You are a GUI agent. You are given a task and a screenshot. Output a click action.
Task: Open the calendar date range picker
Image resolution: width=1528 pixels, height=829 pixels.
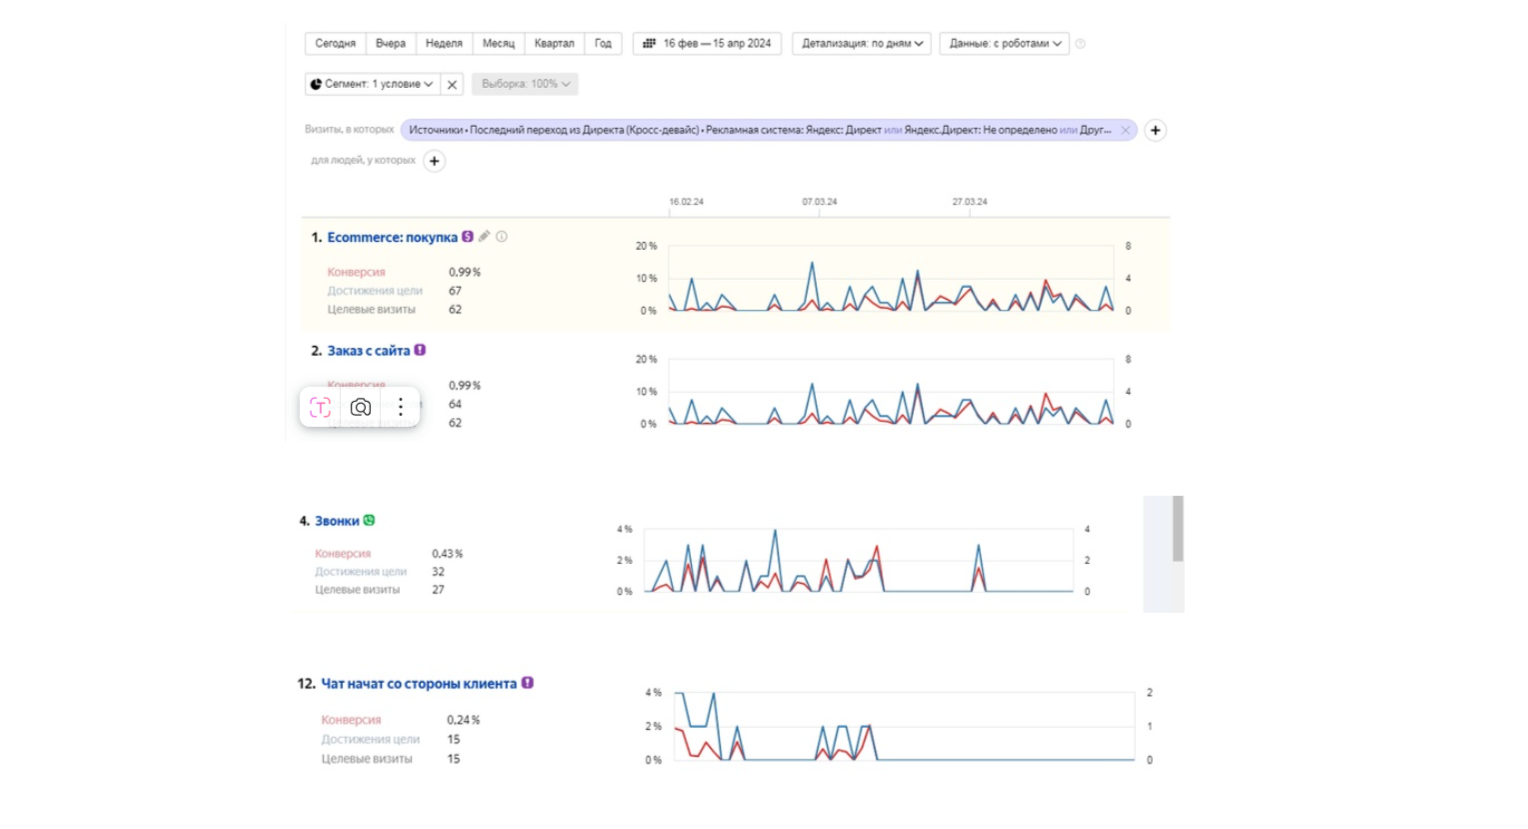(x=707, y=44)
